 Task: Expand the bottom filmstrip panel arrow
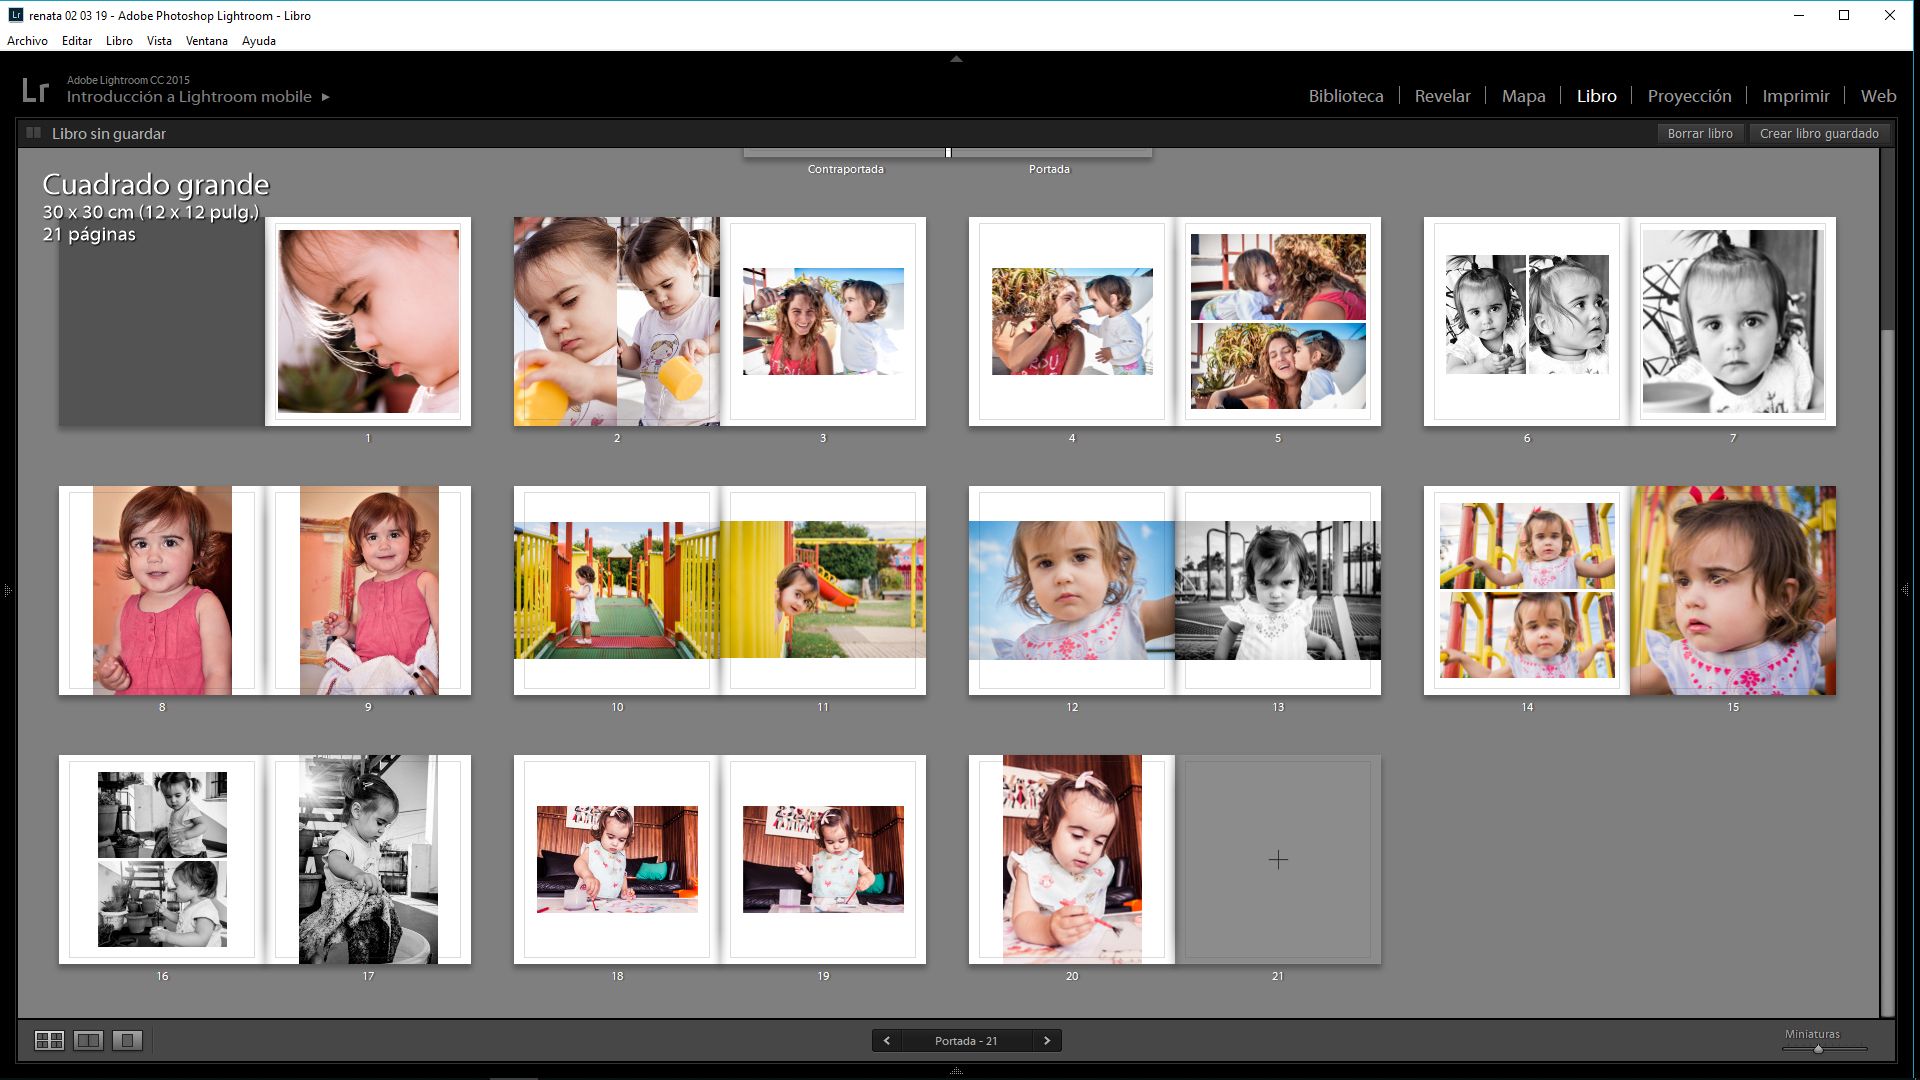(x=956, y=1071)
